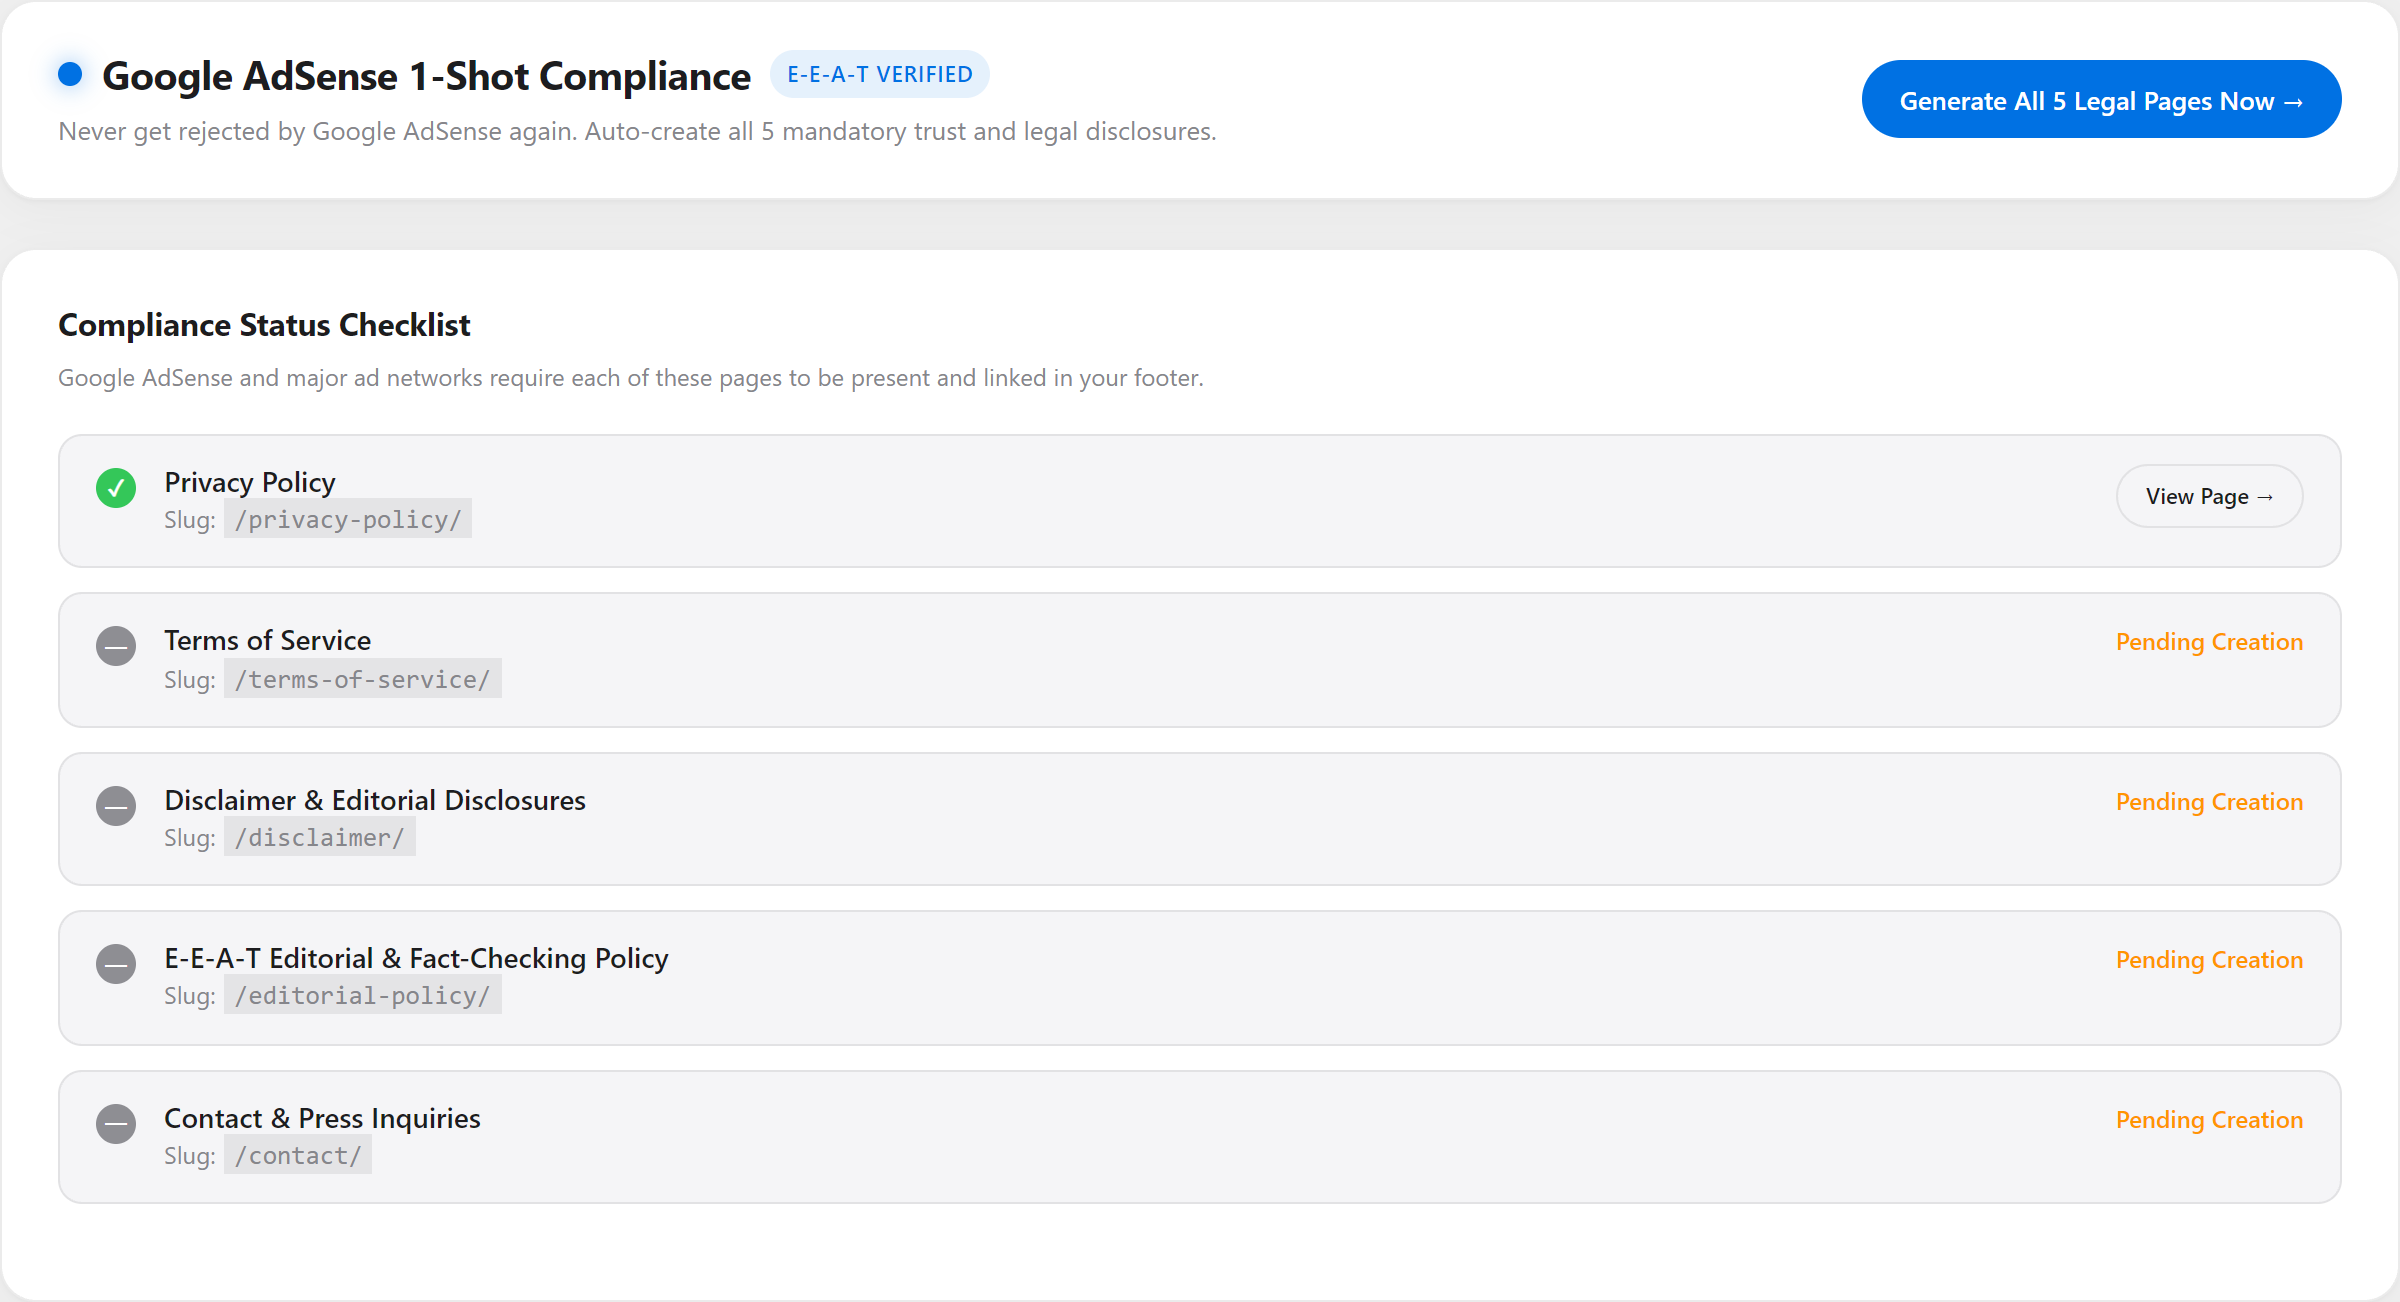Click Pending Creation for Disclaimer & Editorial Disclosures
The image size is (2400, 1302).
click(2209, 802)
